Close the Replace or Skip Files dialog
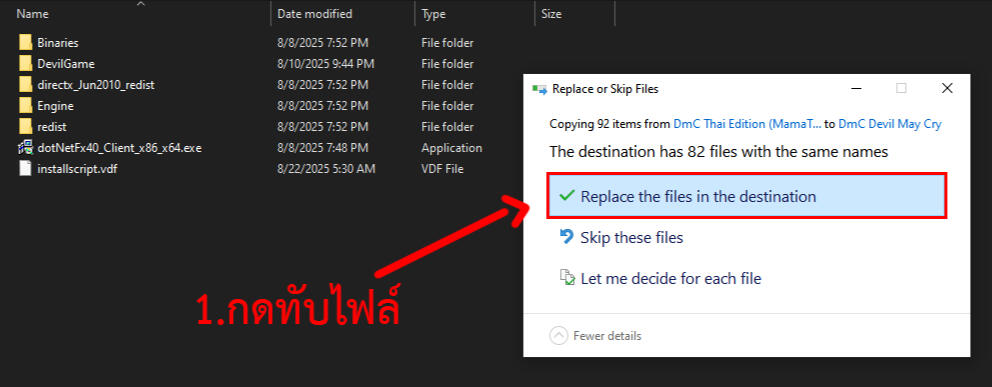This screenshot has width=992, height=387. [x=946, y=89]
